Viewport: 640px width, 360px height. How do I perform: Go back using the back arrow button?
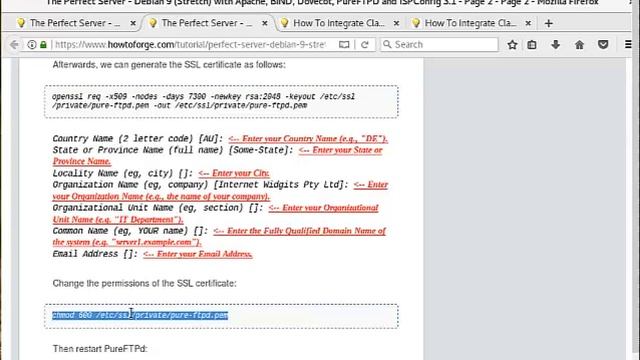[x=14, y=44]
